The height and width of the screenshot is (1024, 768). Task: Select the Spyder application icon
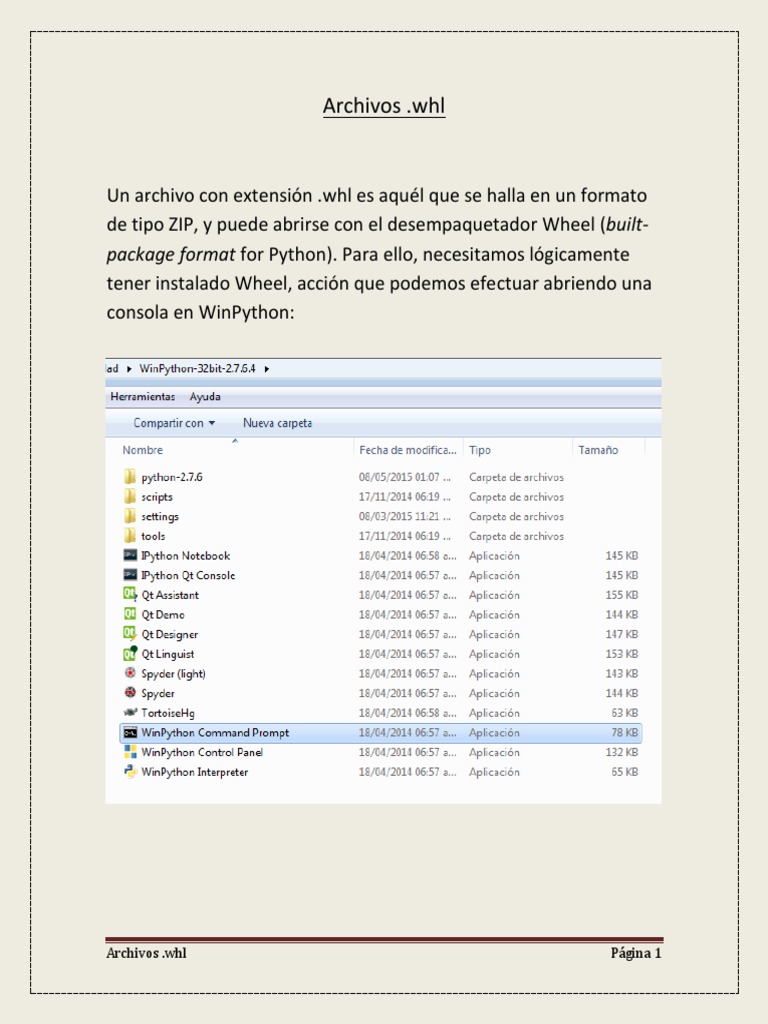130,693
